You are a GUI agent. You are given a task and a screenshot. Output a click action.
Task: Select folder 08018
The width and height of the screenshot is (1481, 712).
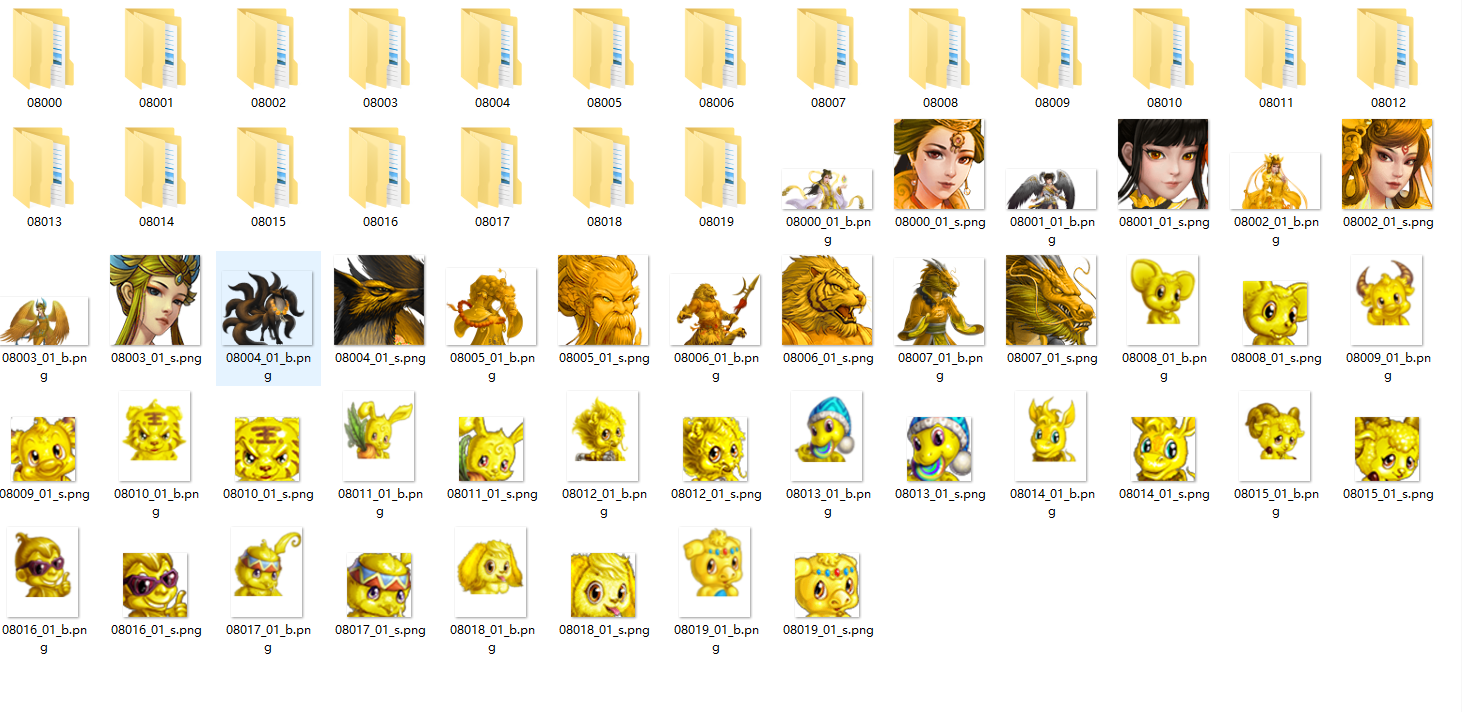604,168
